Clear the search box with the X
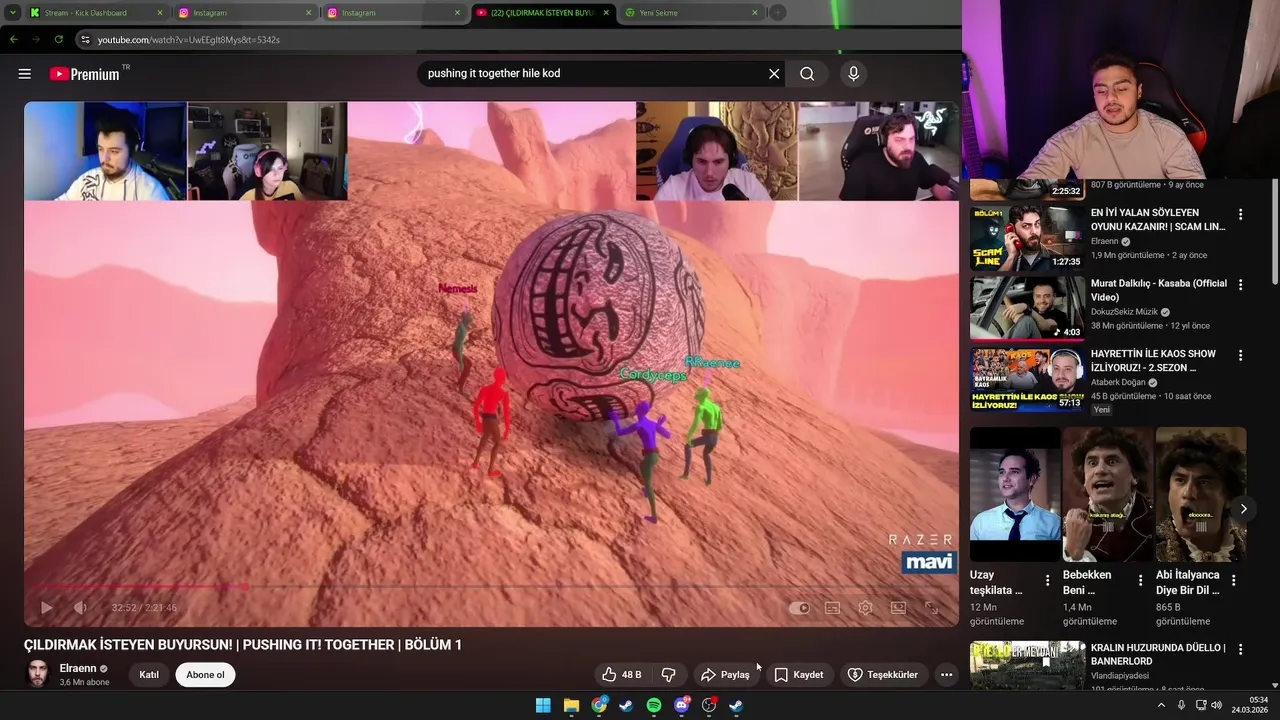Viewport: 1280px width, 720px height. (x=774, y=74)
